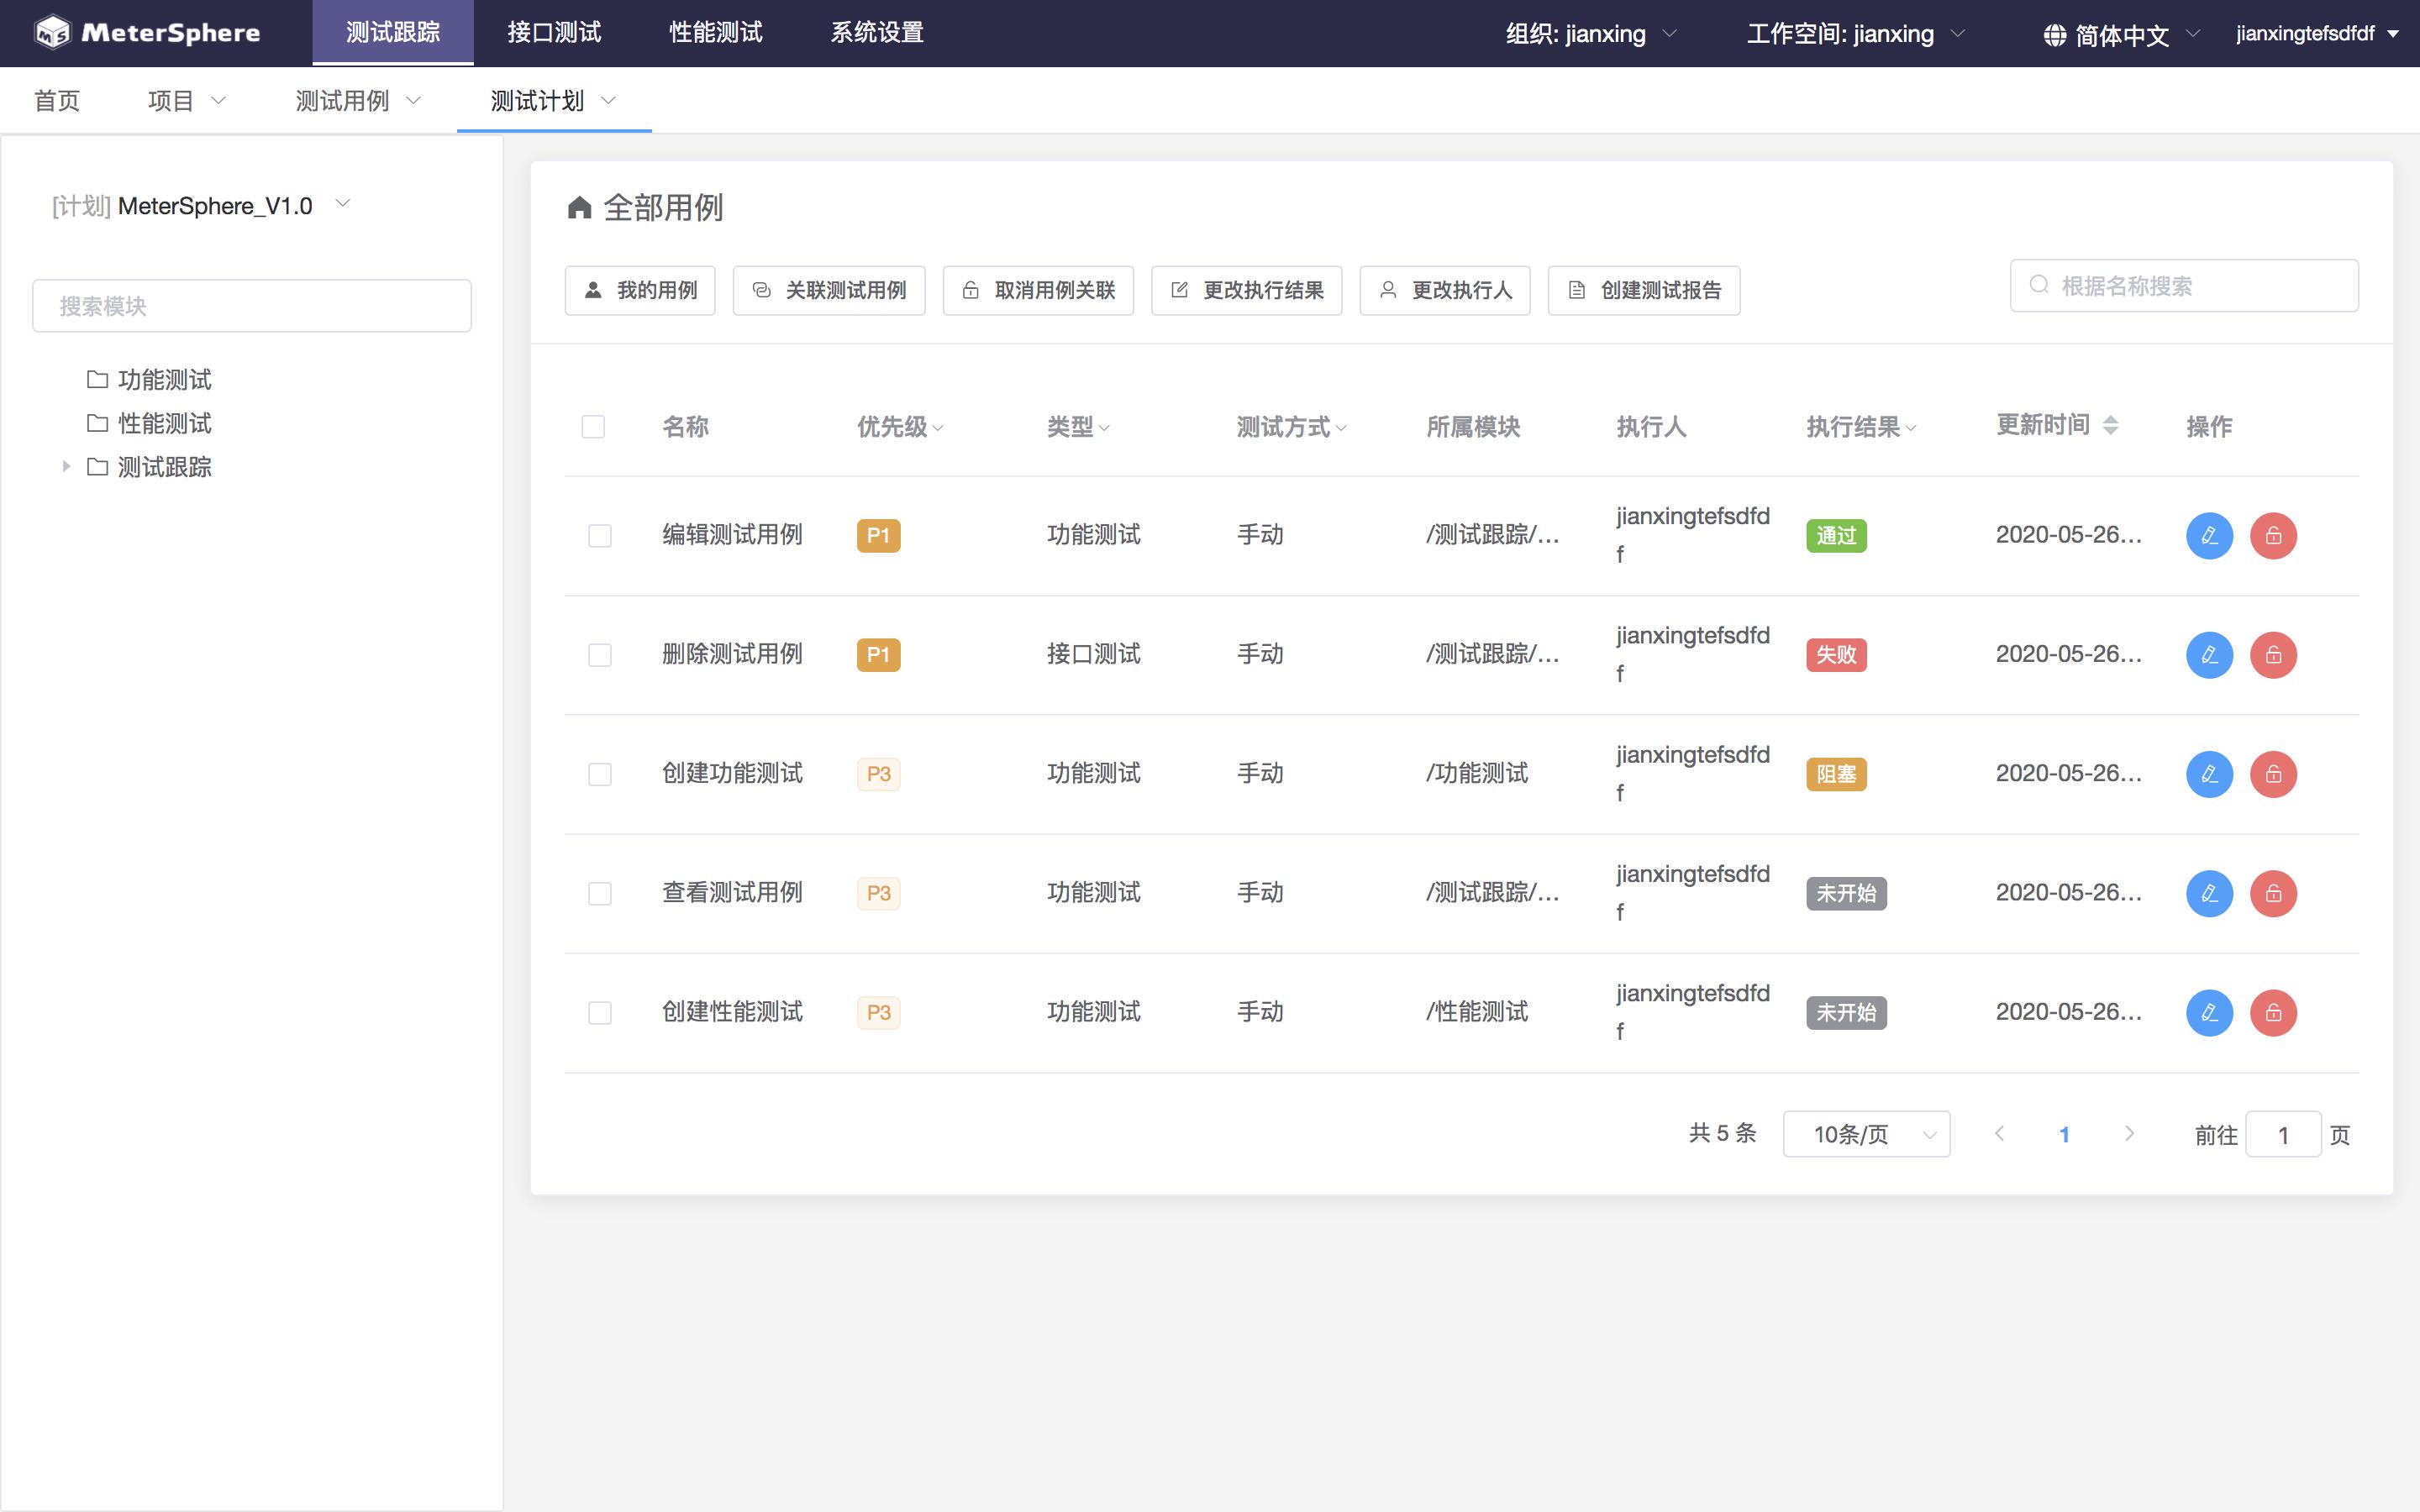
Task: Open the 工作空间: jianxing dropdown
Action: pyautogui.click(x=1856, y=34)
